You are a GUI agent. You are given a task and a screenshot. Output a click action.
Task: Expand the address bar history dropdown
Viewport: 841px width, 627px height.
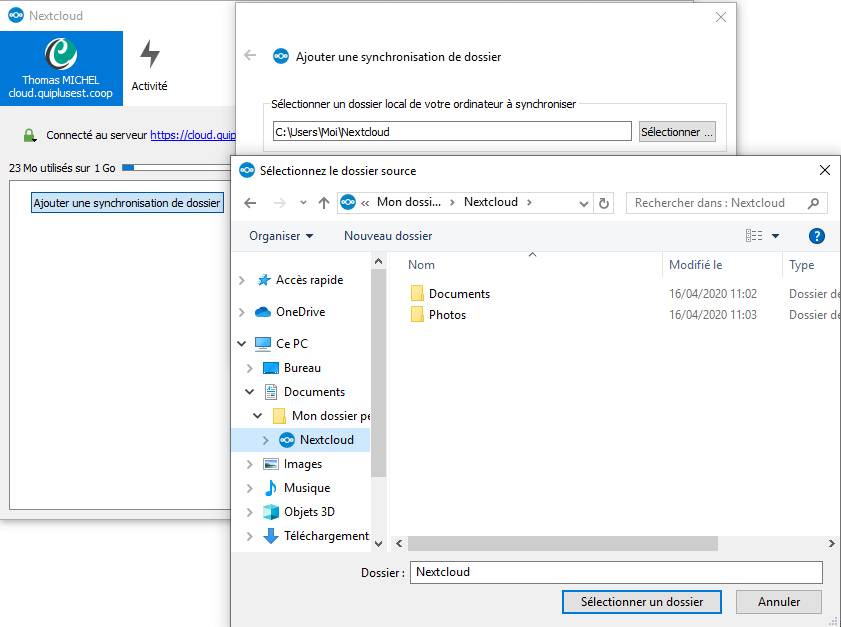(584, 203)
